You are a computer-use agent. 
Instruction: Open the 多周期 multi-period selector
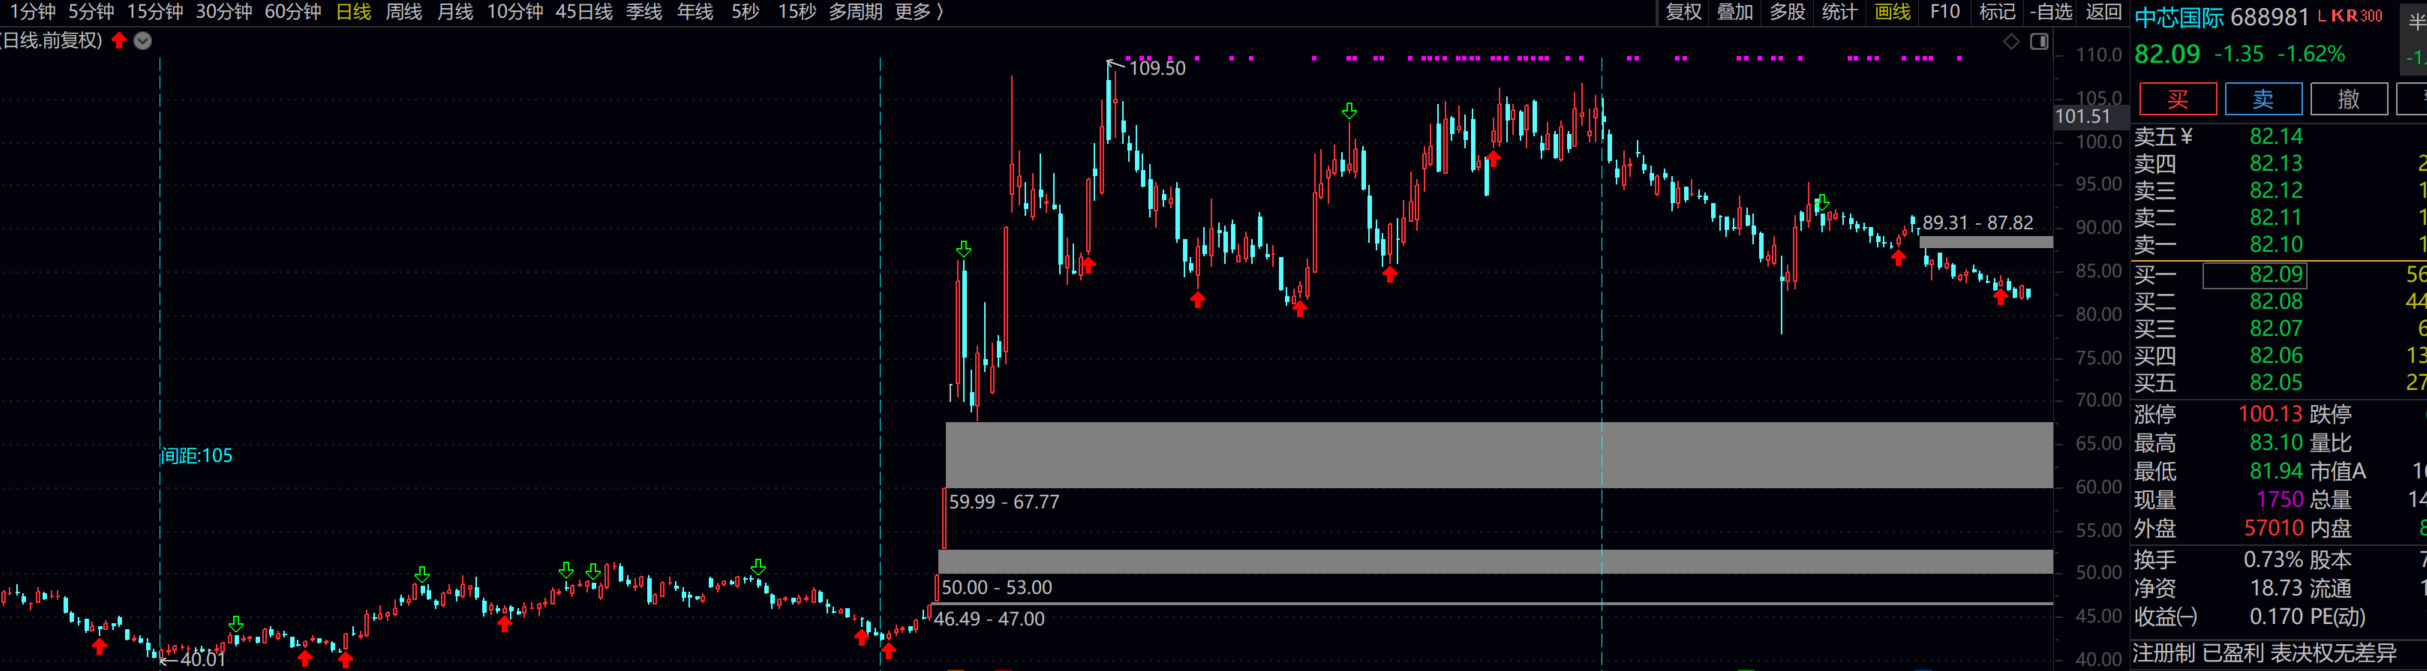tap(855, 12)
